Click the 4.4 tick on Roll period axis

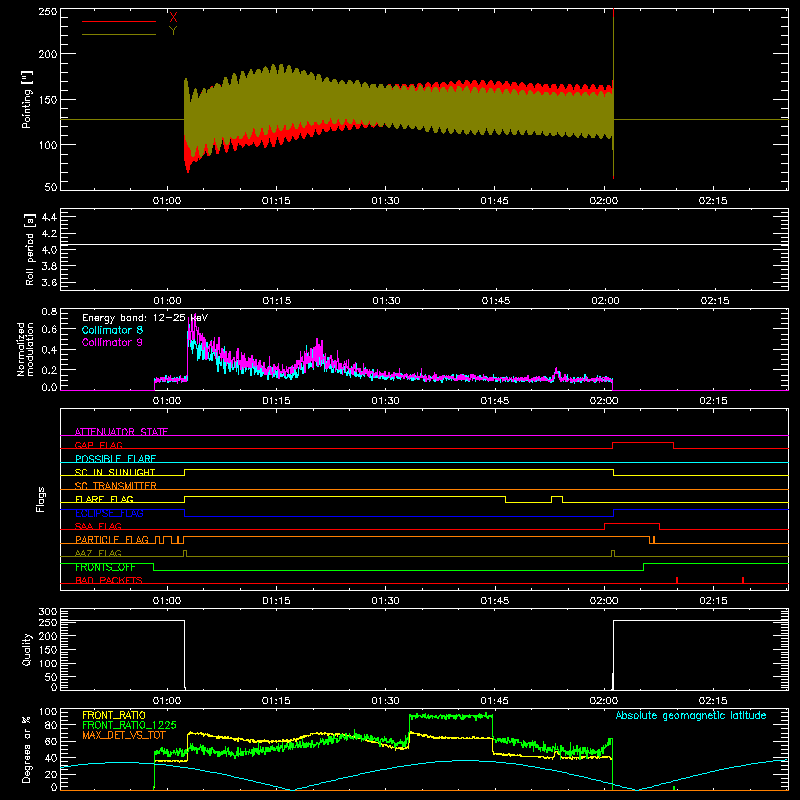49,217
